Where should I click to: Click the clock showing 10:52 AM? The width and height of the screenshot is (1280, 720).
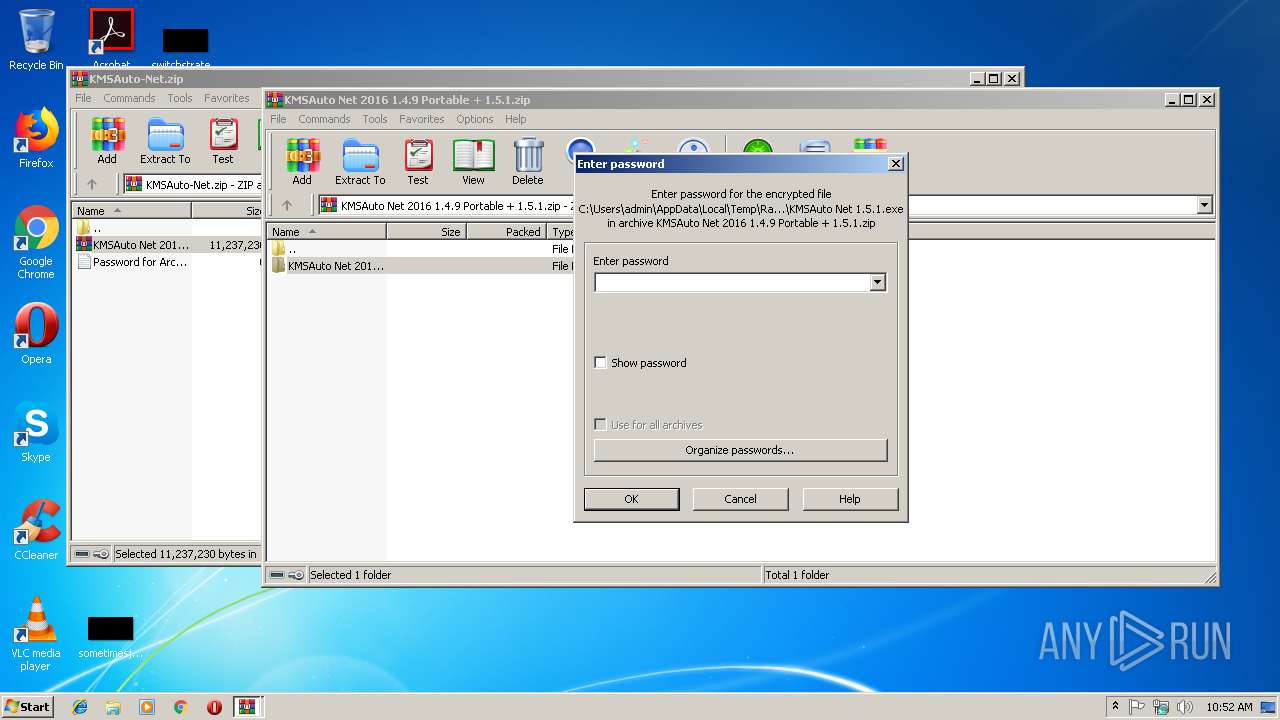click(x=1229, y=707)
